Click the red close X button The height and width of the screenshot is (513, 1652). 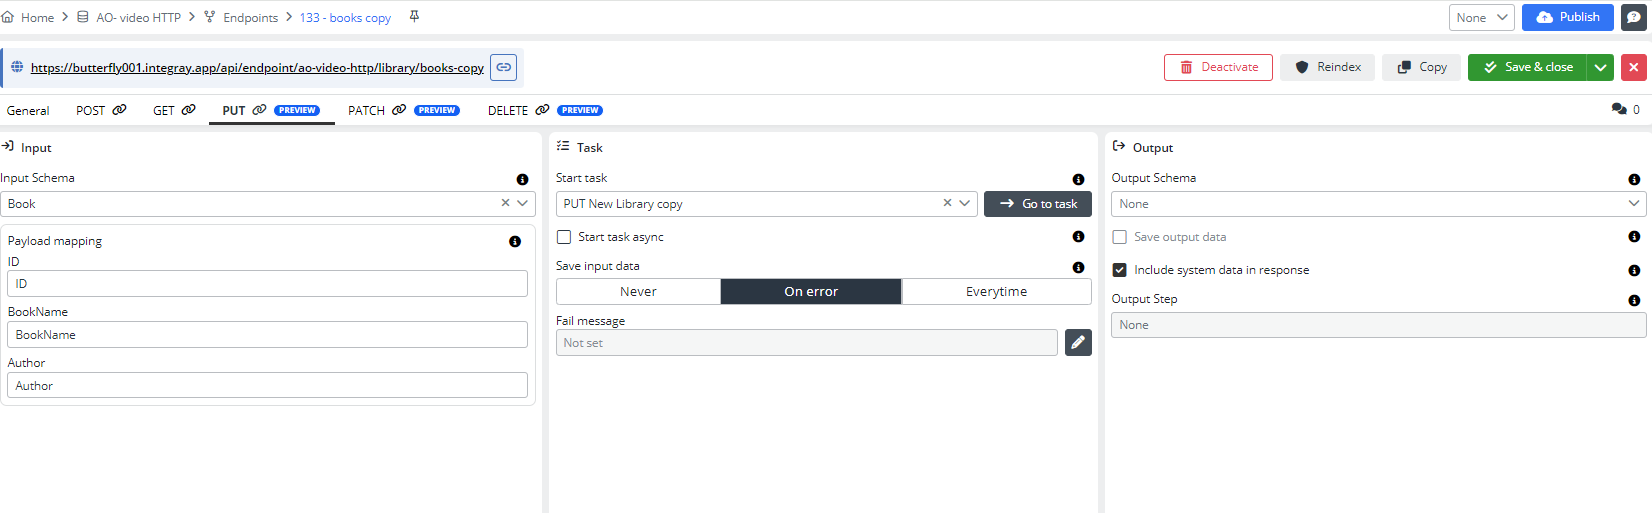(x=1634, y=67)
